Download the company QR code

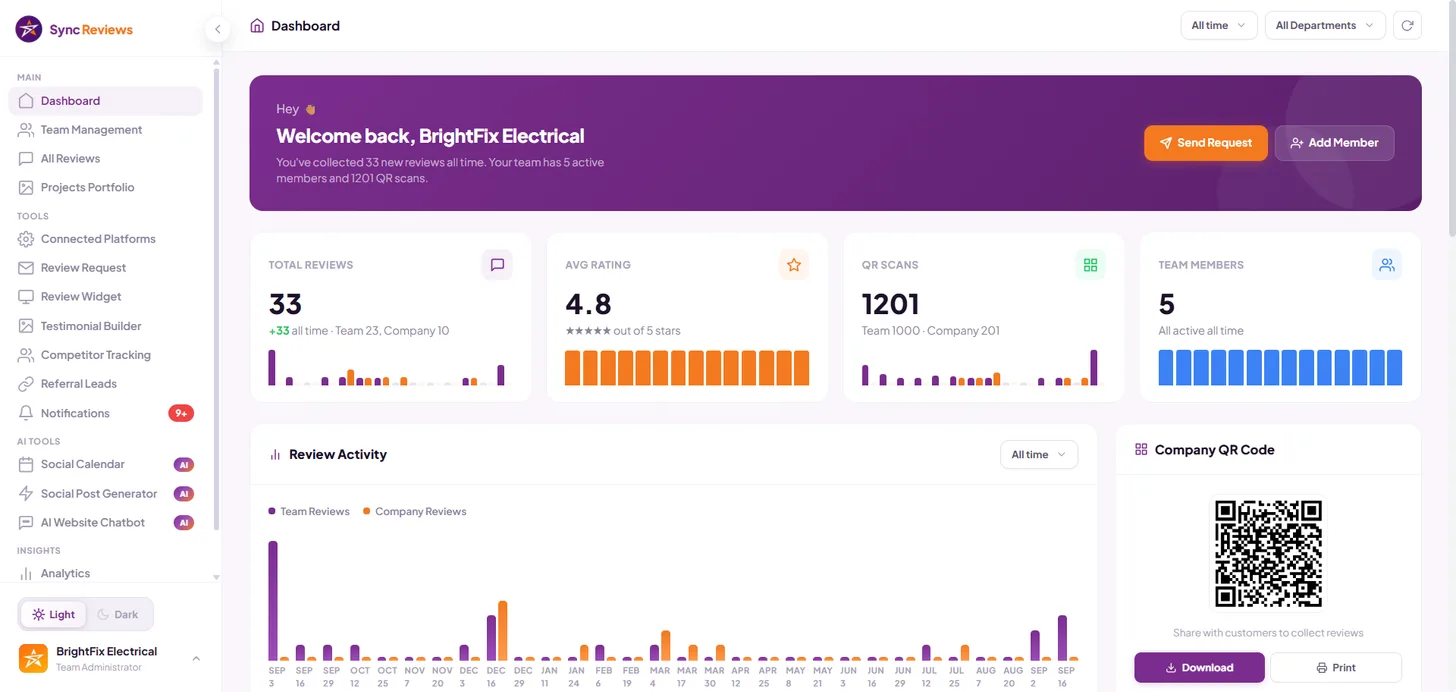click(1199, 667)
